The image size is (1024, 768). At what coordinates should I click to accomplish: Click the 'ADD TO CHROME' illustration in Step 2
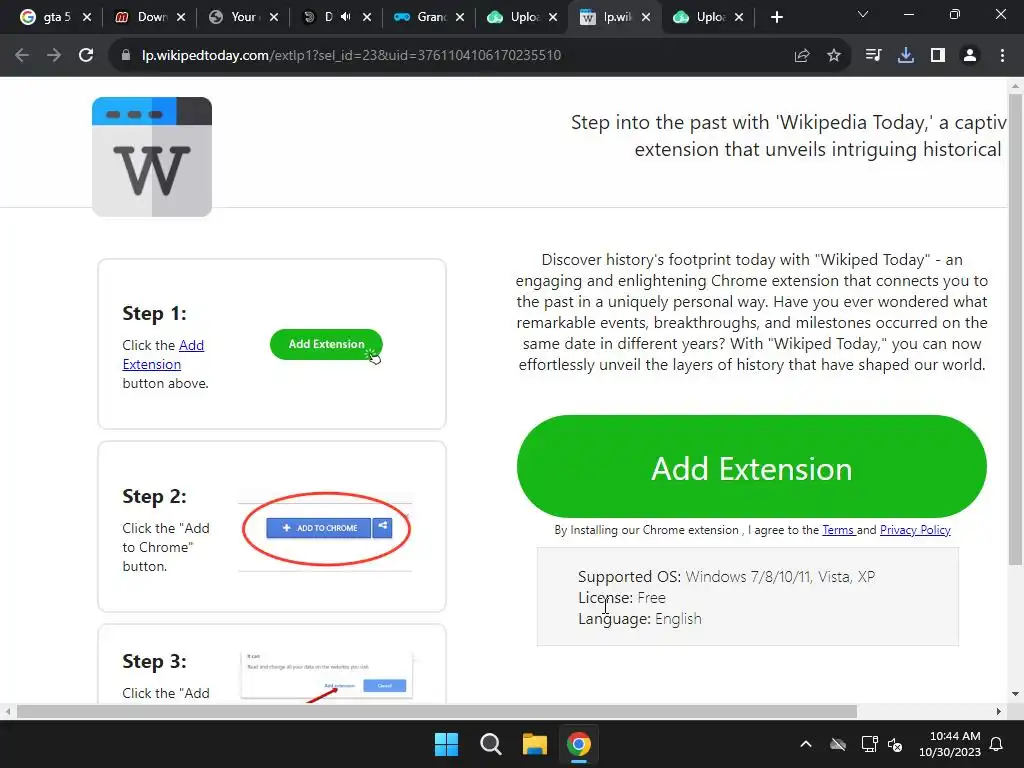[x=328, y=528]
